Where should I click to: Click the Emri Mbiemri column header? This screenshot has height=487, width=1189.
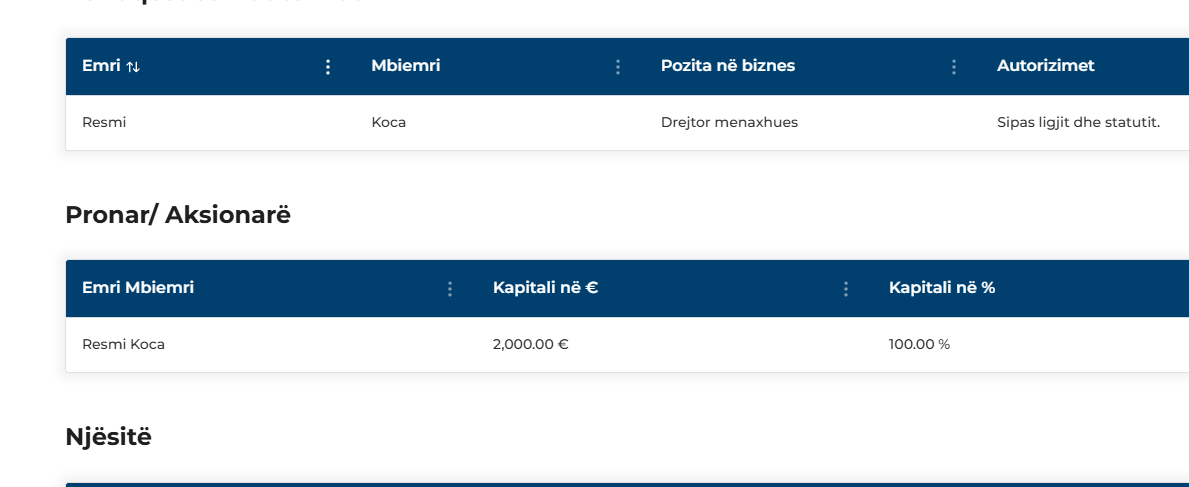(138, 288)
